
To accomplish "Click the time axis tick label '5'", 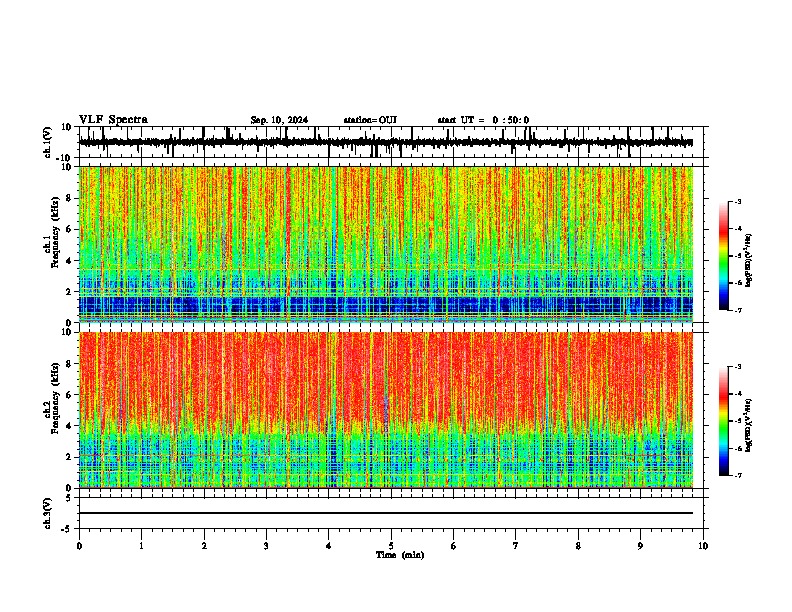I will (391, 546).
